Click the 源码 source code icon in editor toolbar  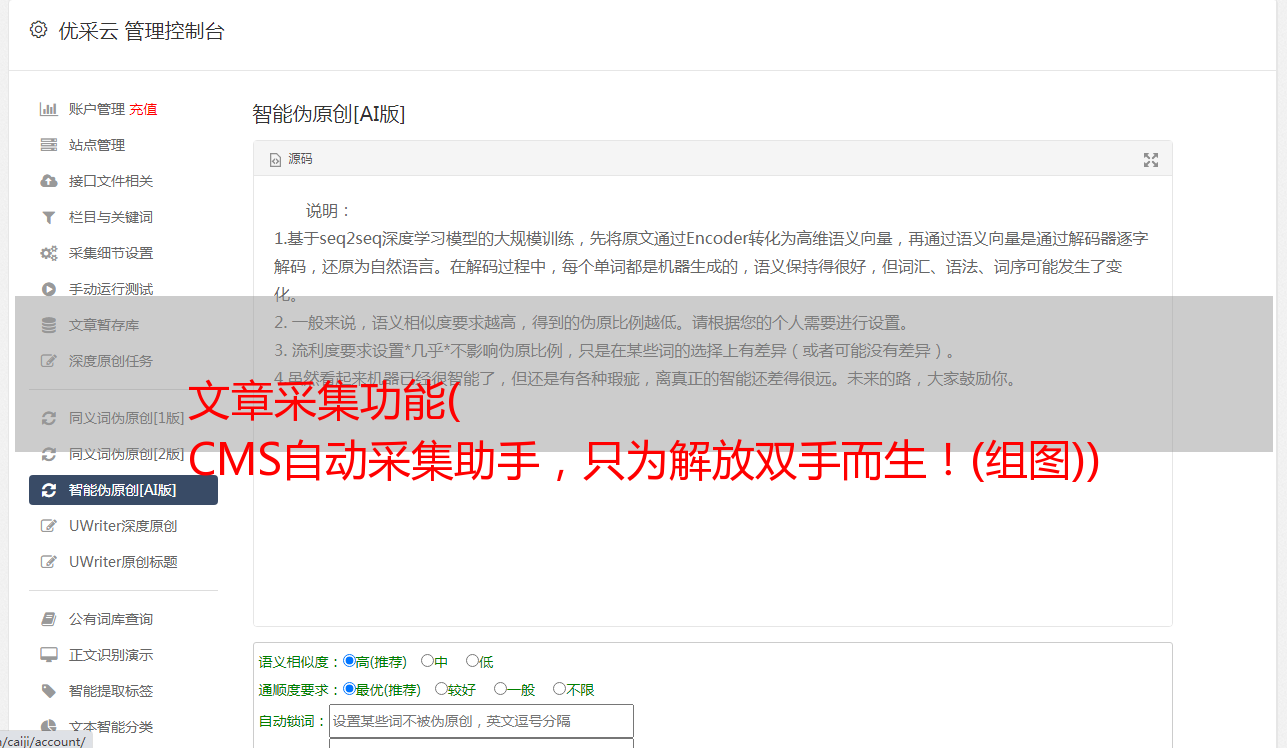click(x=276, y=160)
